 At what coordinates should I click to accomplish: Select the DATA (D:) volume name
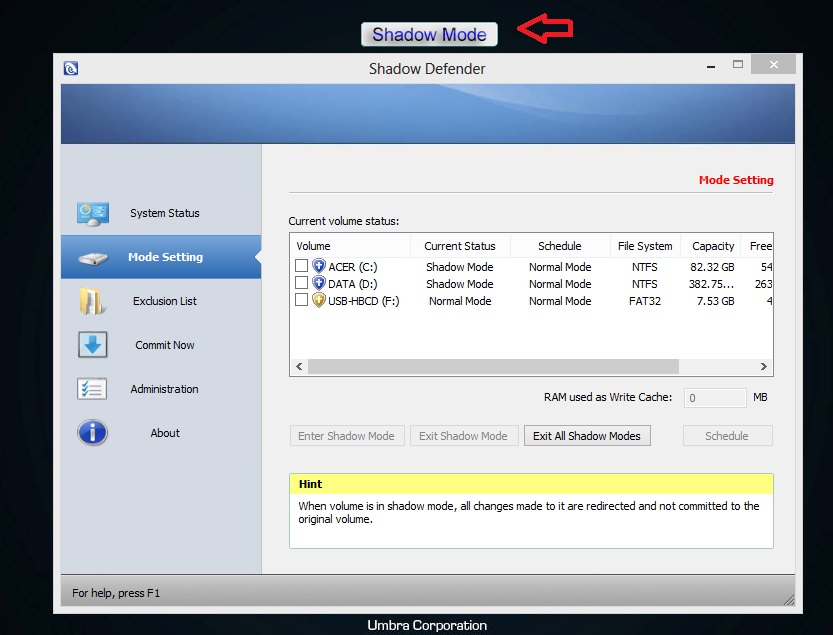353,284
